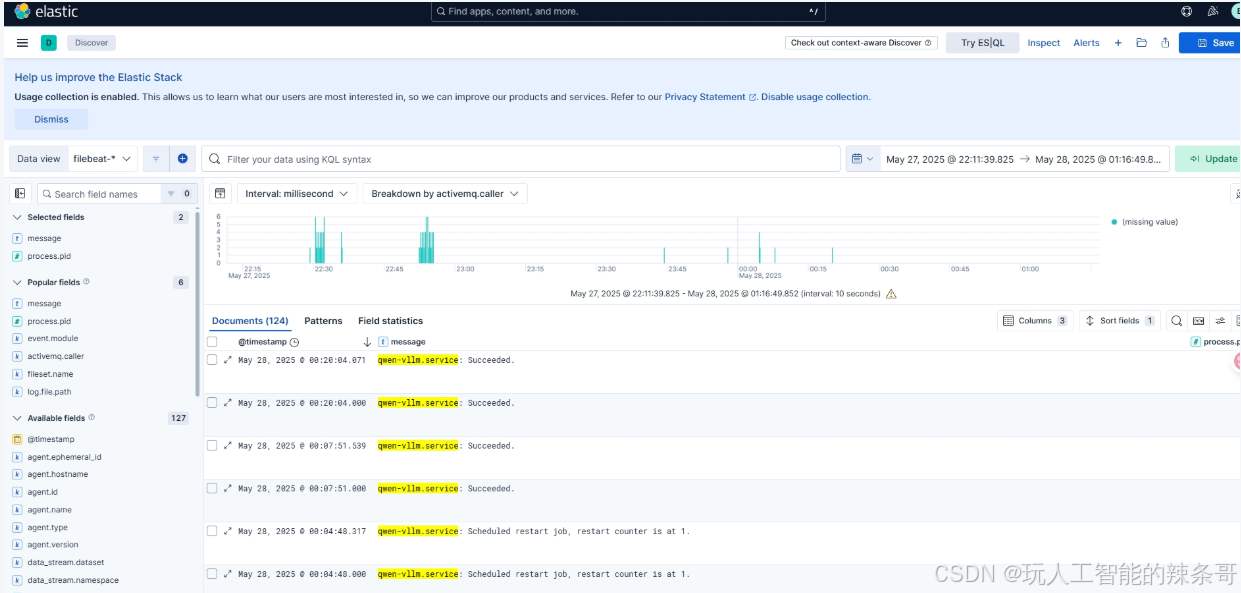
Task: Tick the select-all checkbox in the table header
Action: tap(212, 342)
